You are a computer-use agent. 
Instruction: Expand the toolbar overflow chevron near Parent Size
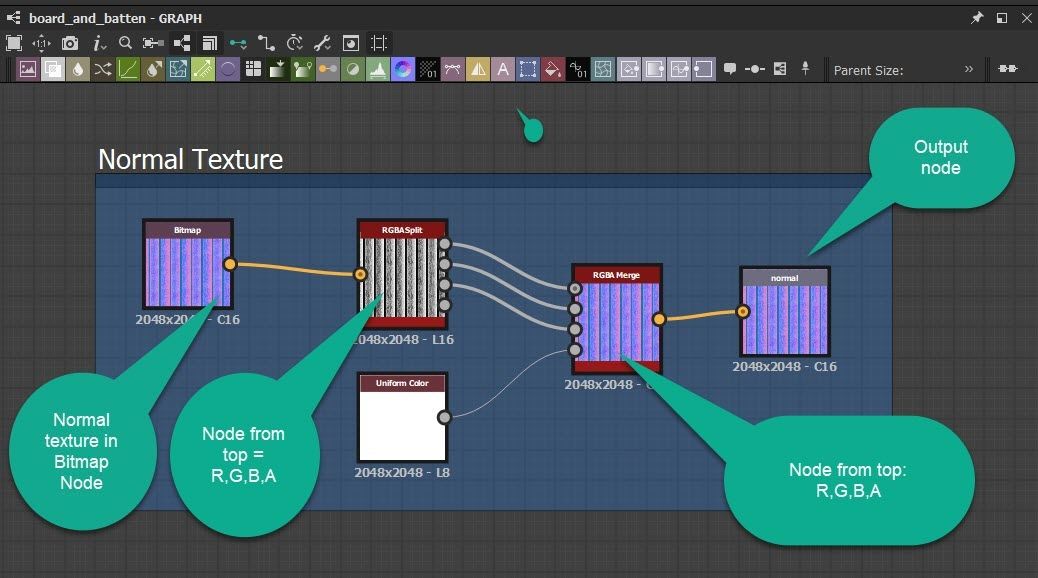pos(968,69)
